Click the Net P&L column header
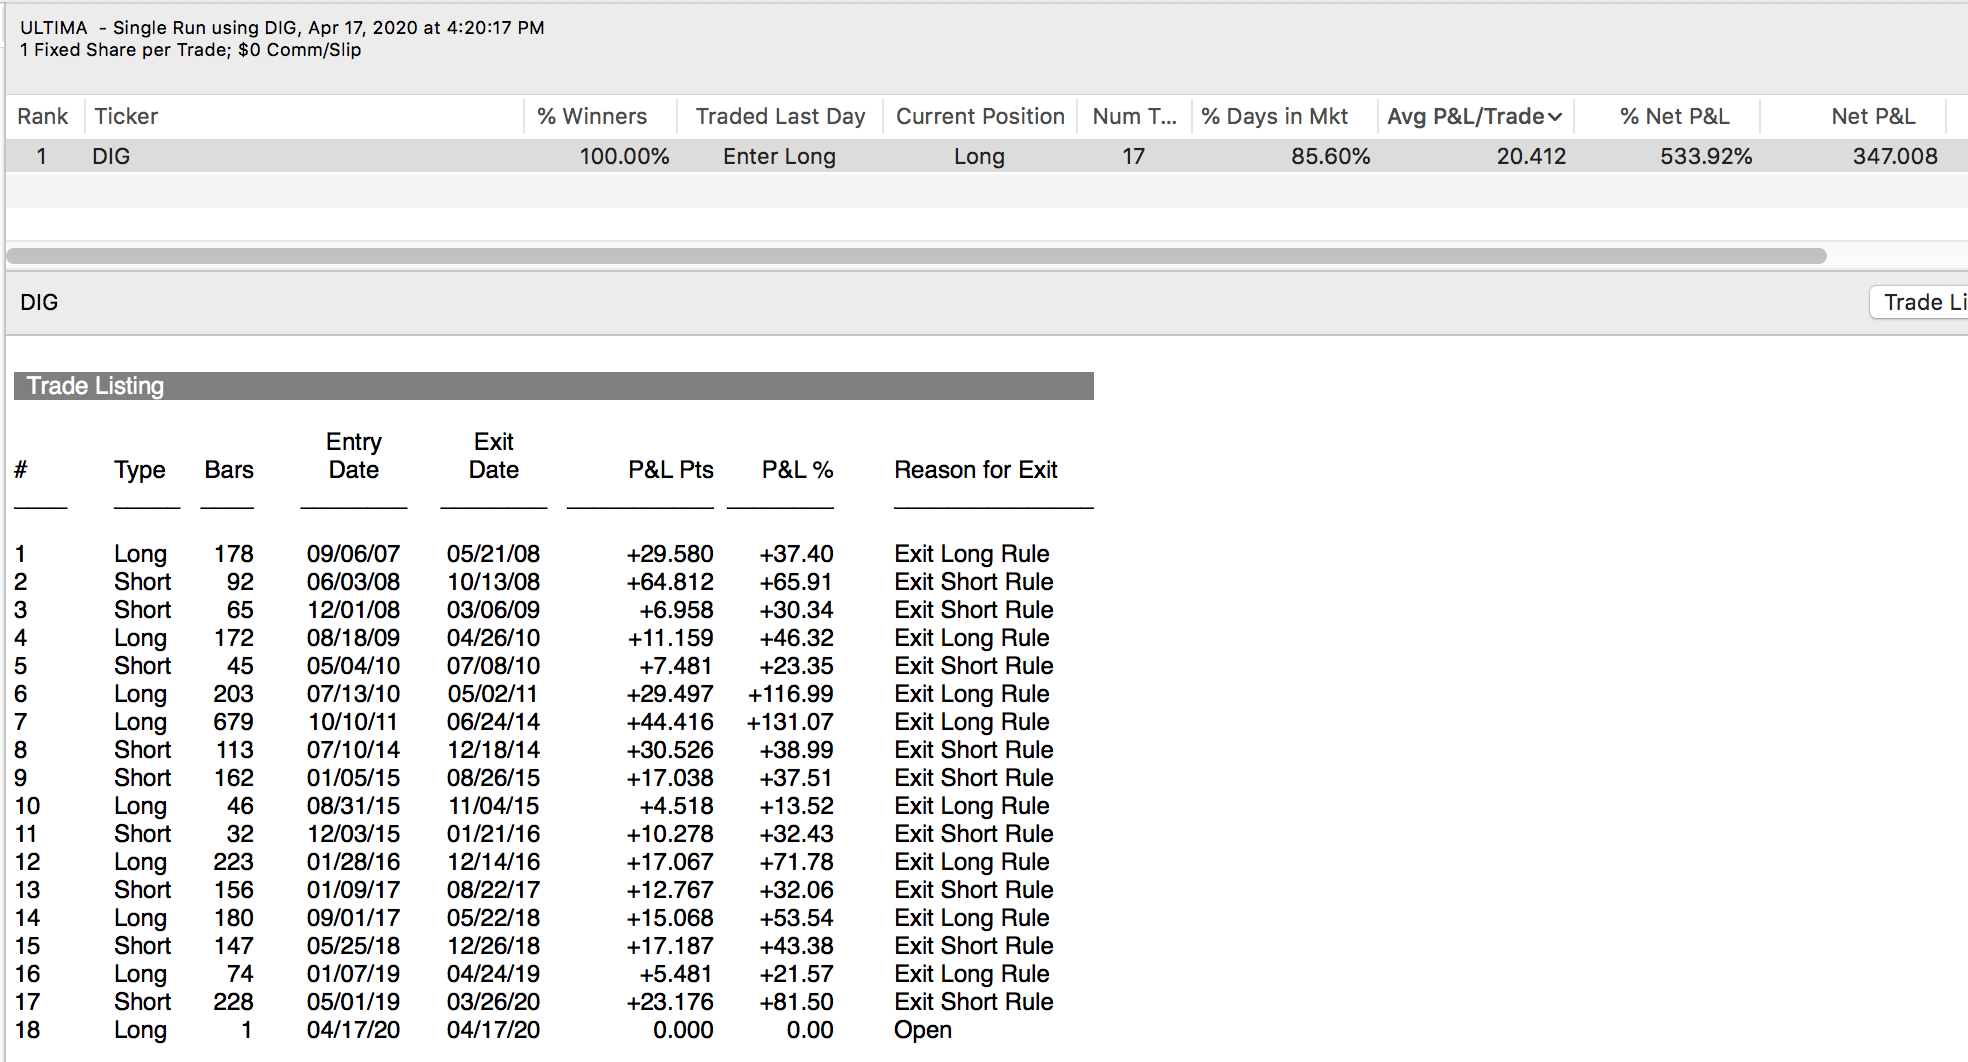1968x1062 pixels. pos(1872,117)
